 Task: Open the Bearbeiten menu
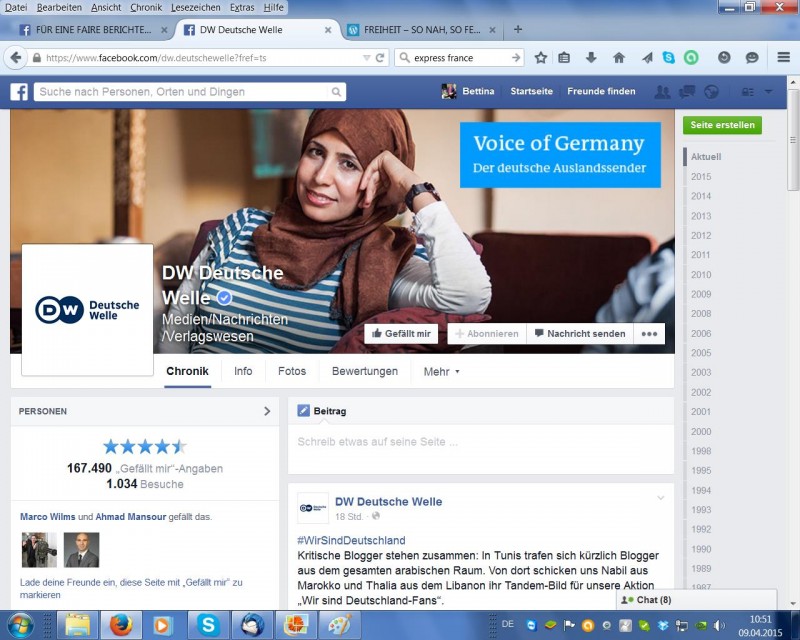(x=59, y=7)
